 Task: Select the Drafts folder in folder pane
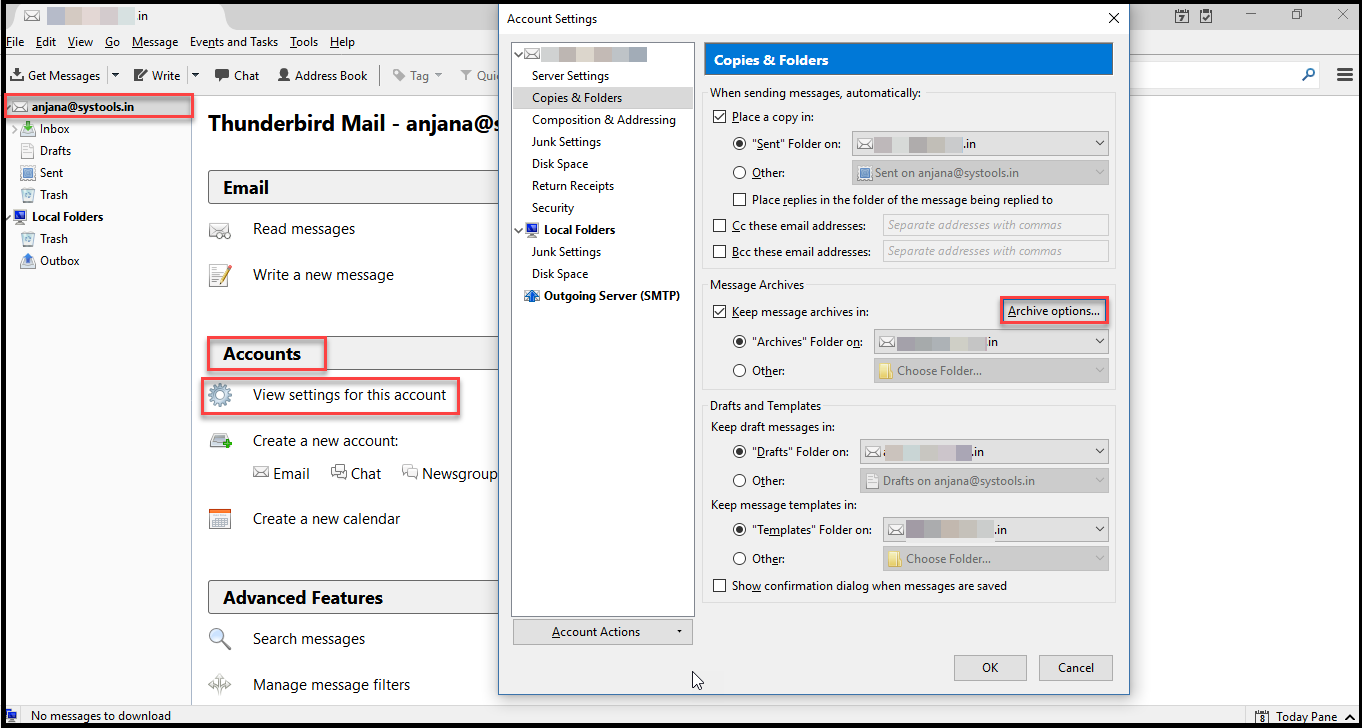(55, 151)
